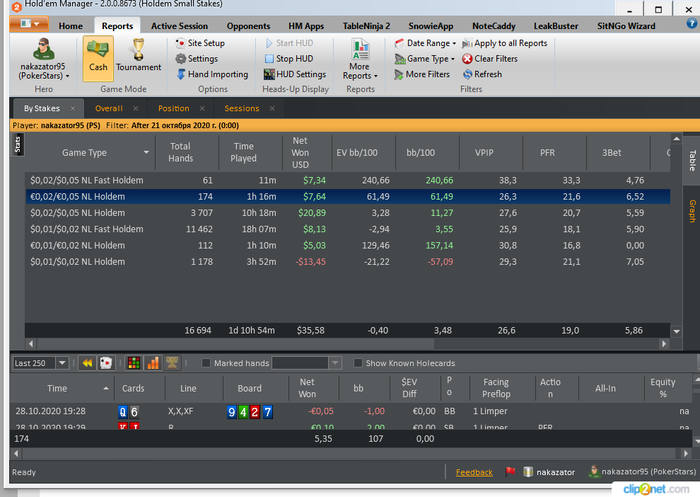The width and height of the screenshot is (700, 497).
Task: Open the Opponents ribbon tab
Action: pos(248,26)
